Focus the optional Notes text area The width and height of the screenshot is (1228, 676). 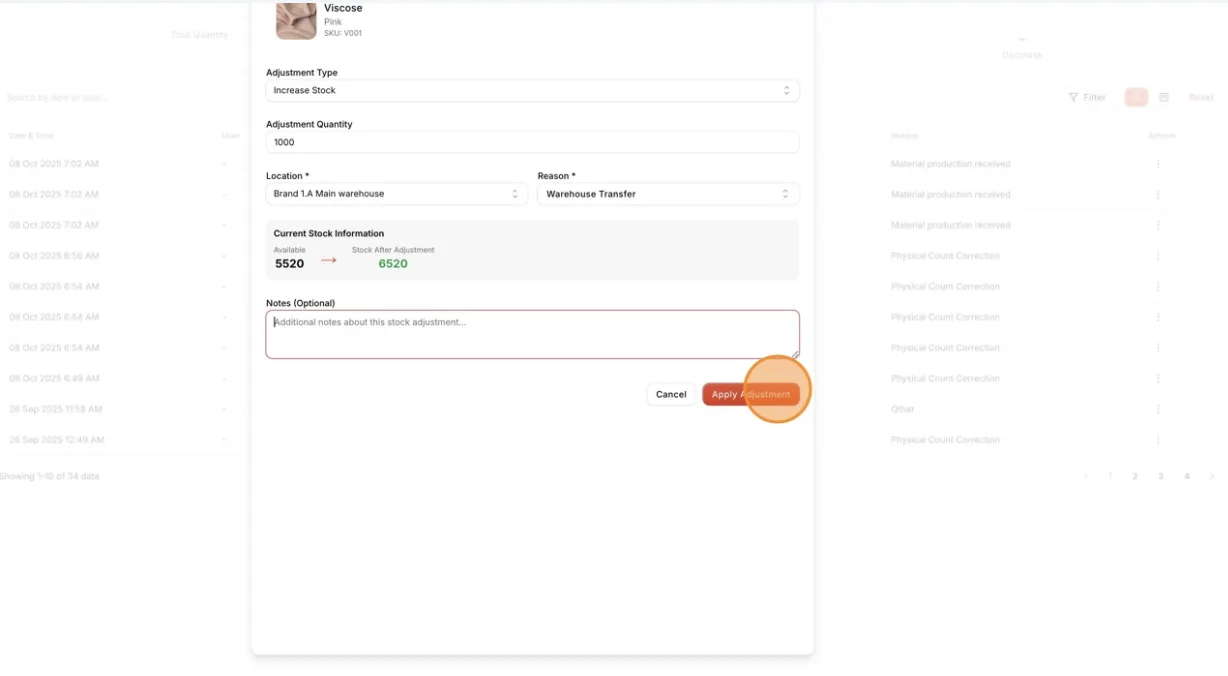tap(532, 334)
